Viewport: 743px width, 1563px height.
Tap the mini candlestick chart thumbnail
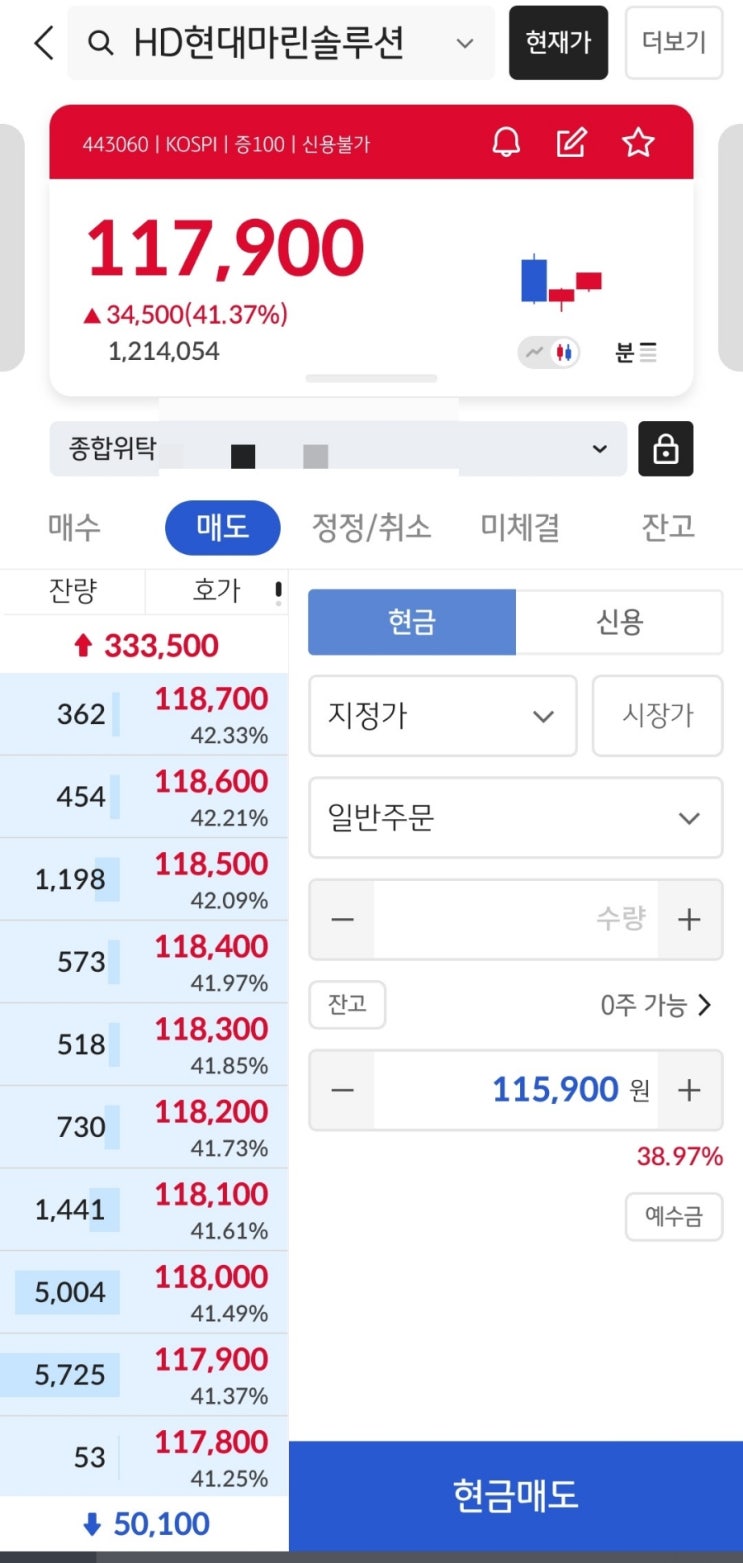click(561, 281)
